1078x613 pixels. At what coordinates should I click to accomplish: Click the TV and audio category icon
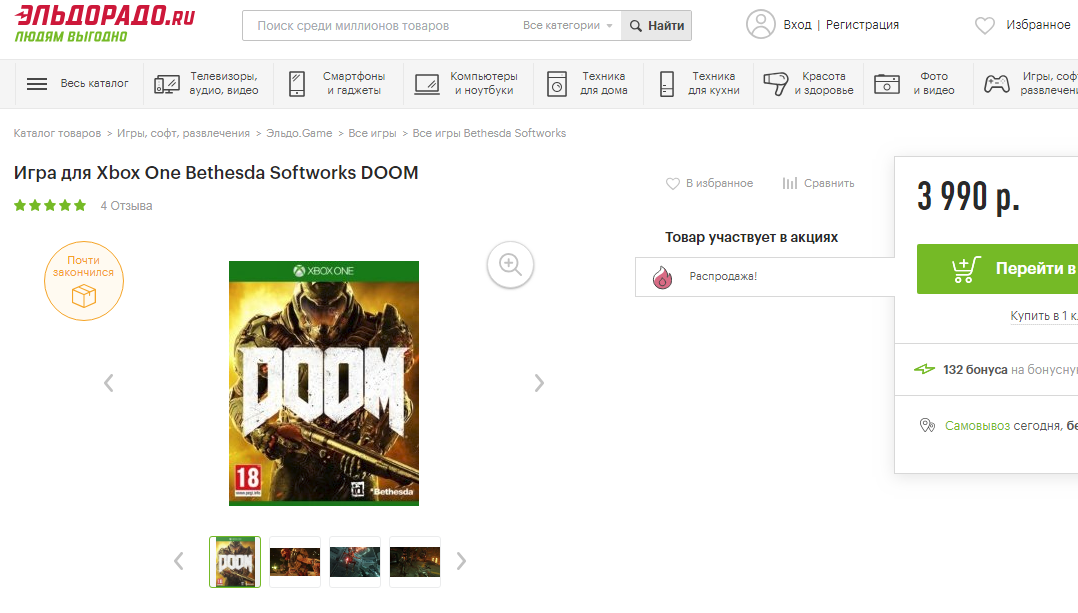tap(166, 84)
